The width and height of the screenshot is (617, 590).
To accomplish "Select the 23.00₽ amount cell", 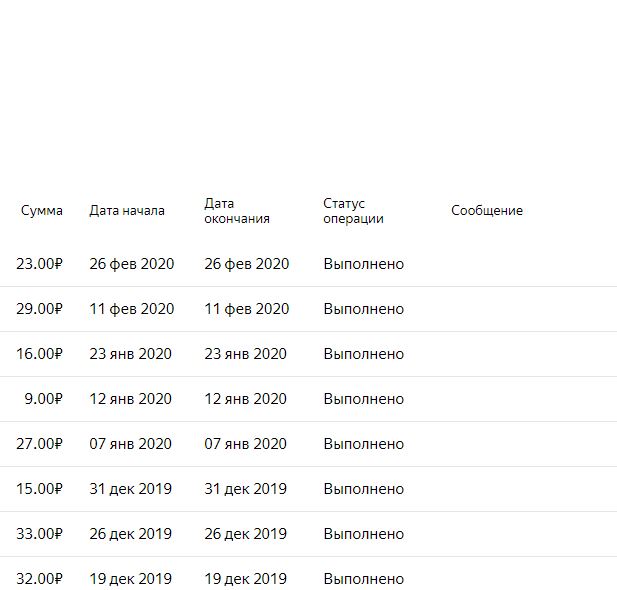I will (39, 264).
